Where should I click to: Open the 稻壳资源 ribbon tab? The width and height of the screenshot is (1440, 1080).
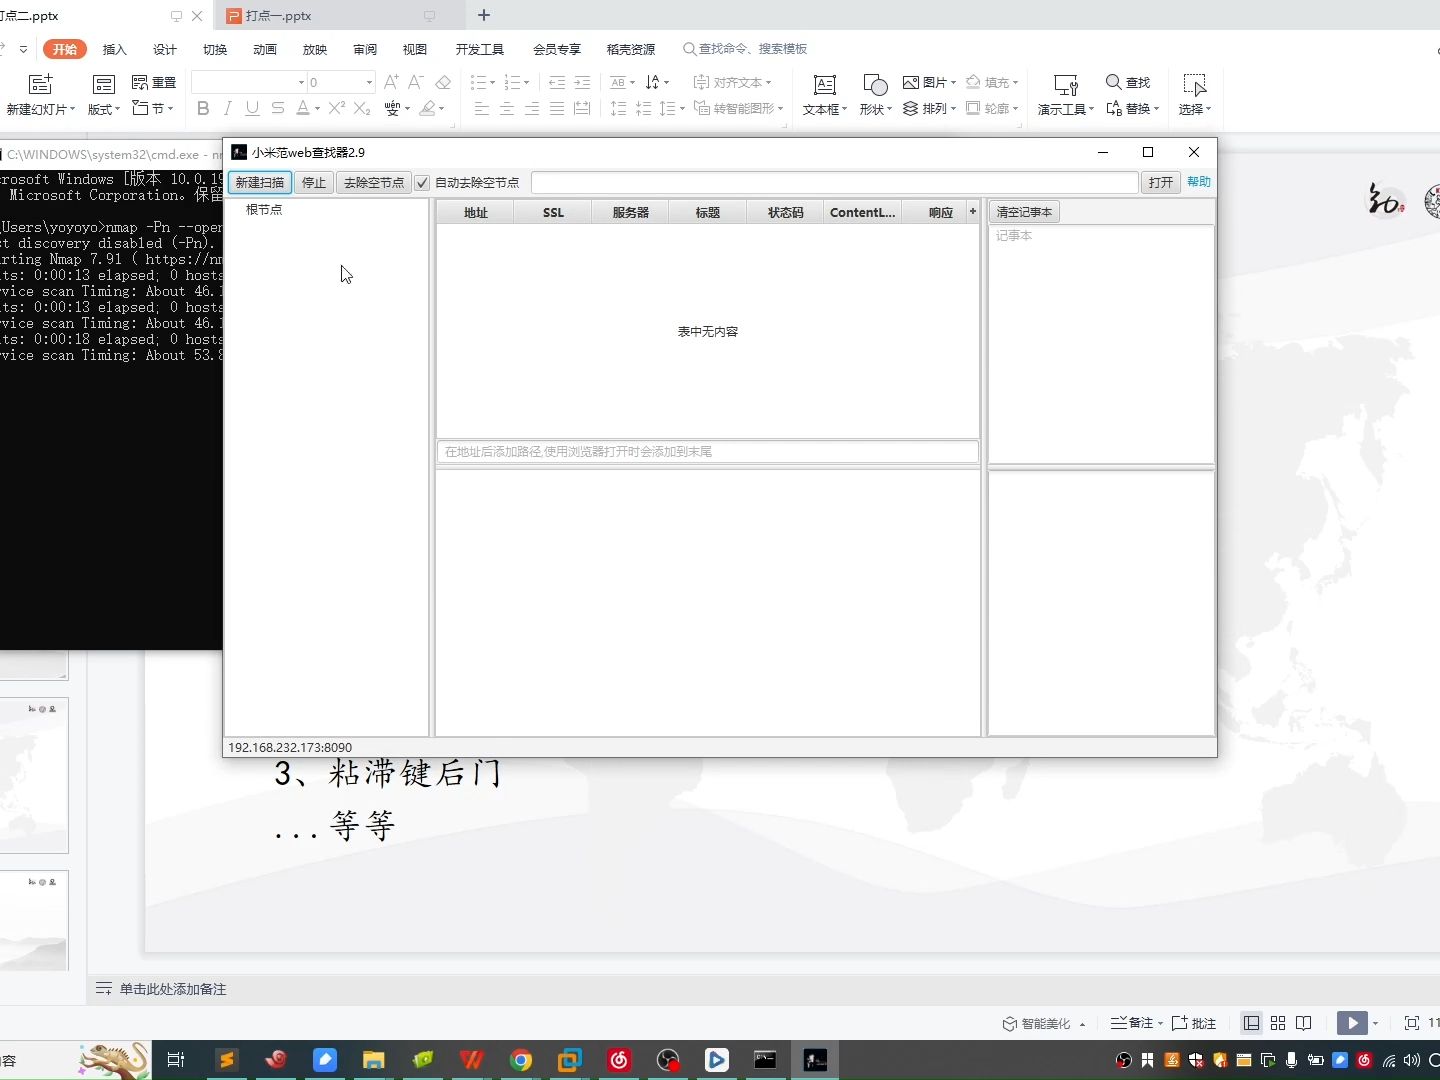click(x=631, y=49)
